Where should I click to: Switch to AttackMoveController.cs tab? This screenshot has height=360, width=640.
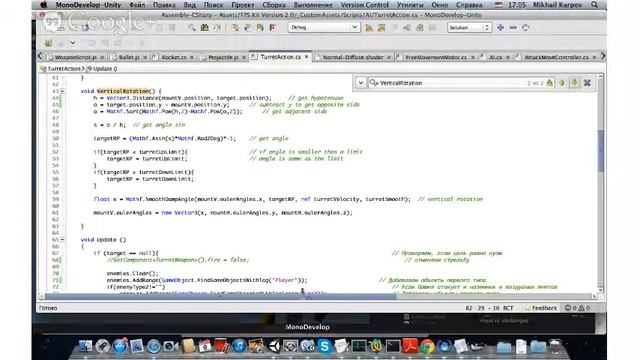(x=556, y=57)
